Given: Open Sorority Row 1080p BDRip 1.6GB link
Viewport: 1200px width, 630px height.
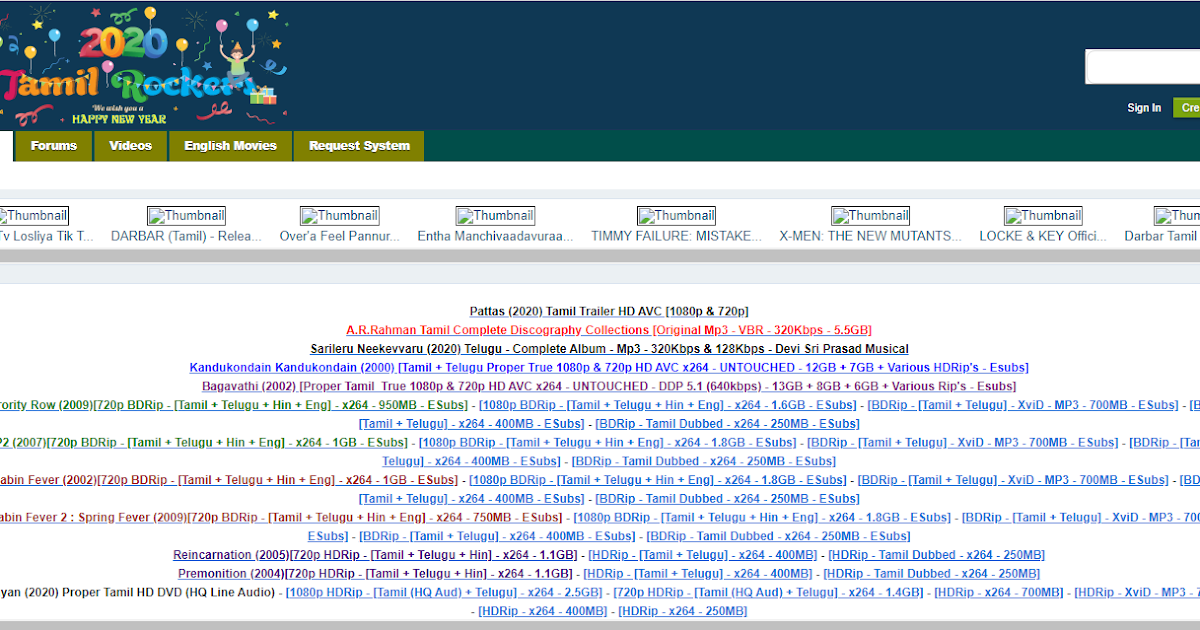Looking at the screenshot, I should [667, 405].
